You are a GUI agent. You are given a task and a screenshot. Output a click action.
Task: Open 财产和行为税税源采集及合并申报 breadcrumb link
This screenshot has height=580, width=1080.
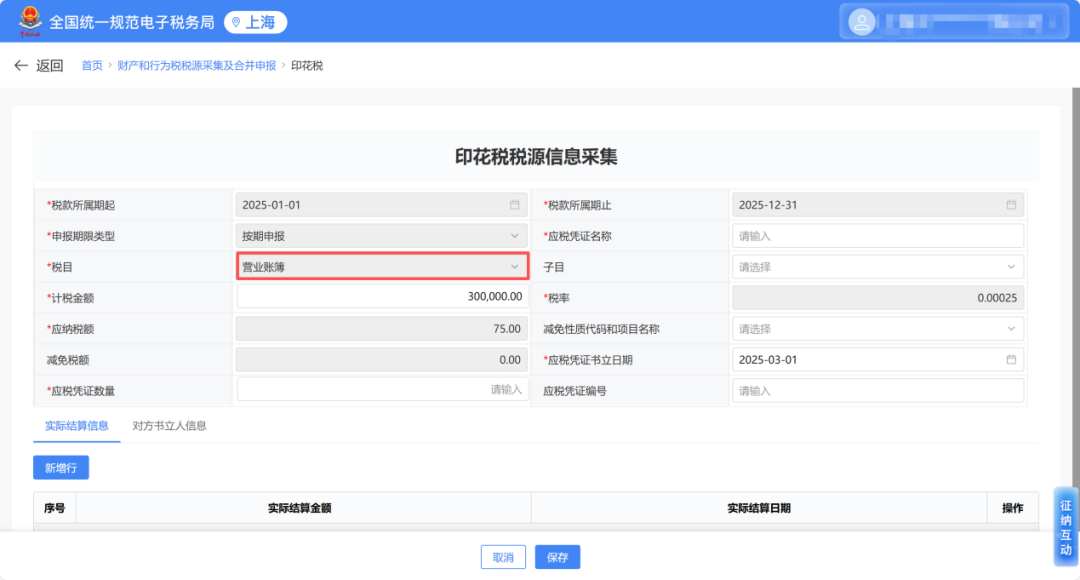[196, 66]
